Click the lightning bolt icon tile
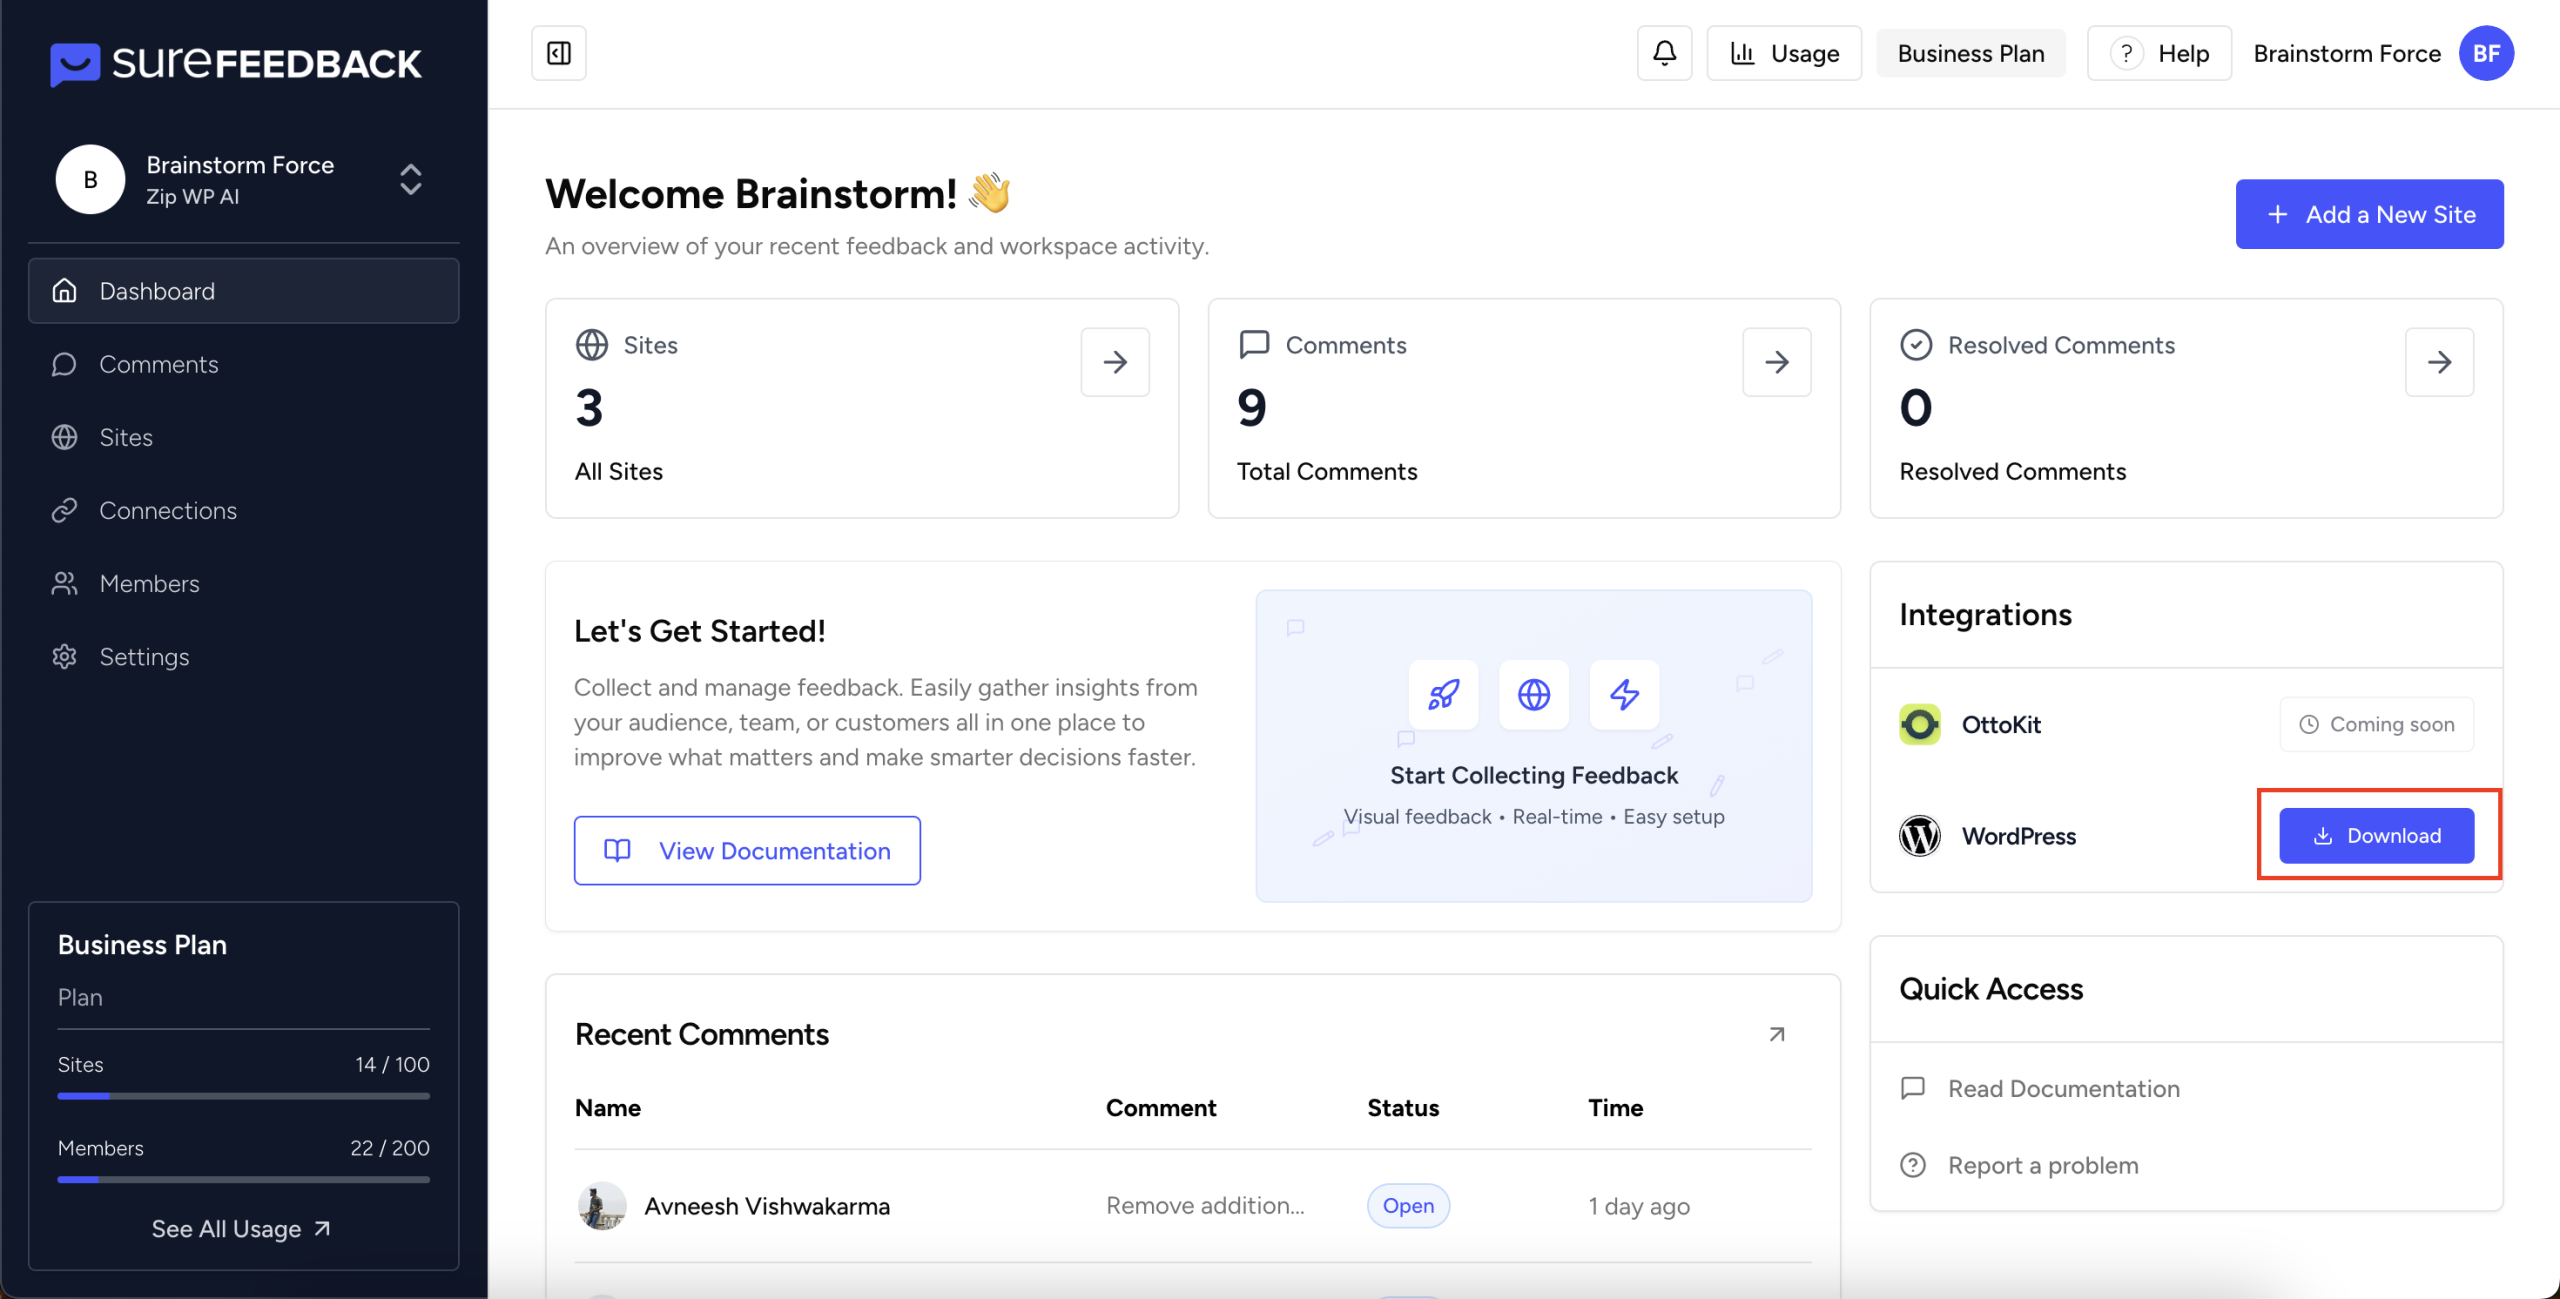The image size is (2560, 1299). 1624,694
